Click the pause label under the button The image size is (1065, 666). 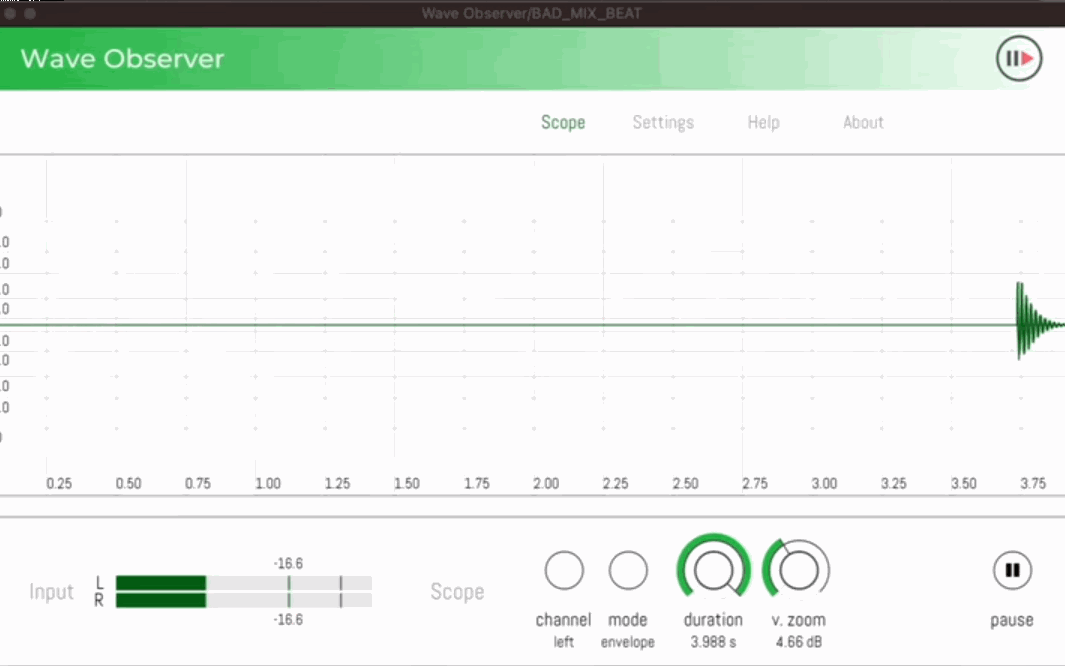1012,620
